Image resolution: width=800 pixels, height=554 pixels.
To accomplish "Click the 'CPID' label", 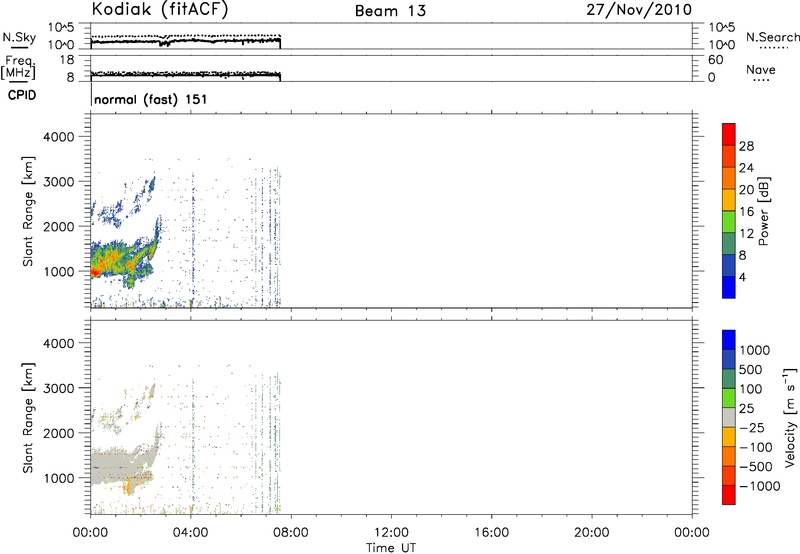I will [22, 95].
